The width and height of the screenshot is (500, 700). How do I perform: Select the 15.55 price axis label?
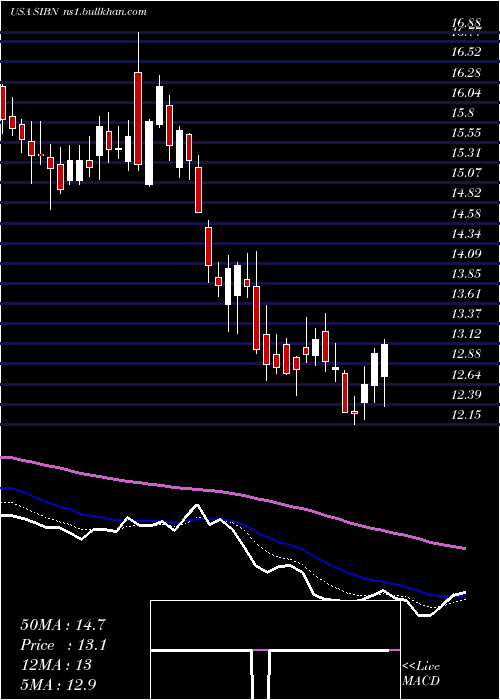click(x=466, y=133)
